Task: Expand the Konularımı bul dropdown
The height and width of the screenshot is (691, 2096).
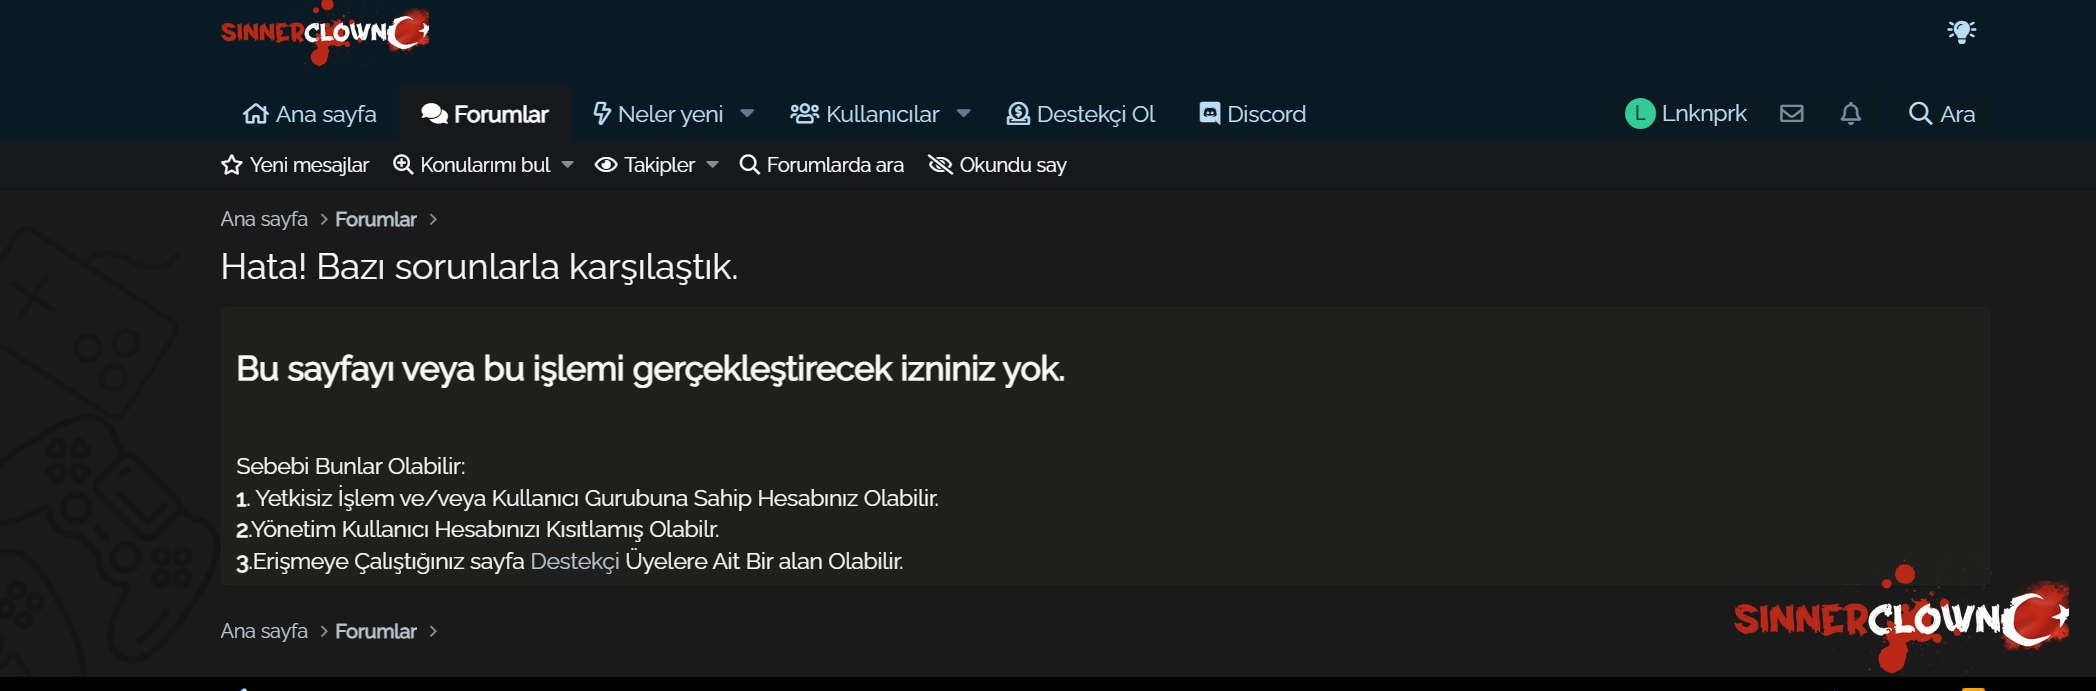Action: point(567,164)
